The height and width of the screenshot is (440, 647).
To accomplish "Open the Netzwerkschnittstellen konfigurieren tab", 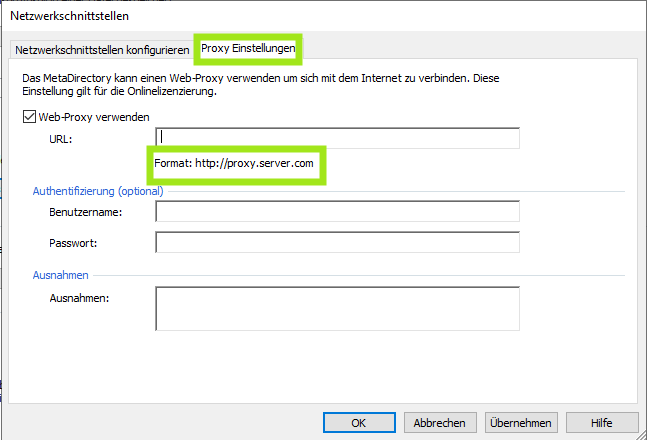I will (x=101, y=50).
